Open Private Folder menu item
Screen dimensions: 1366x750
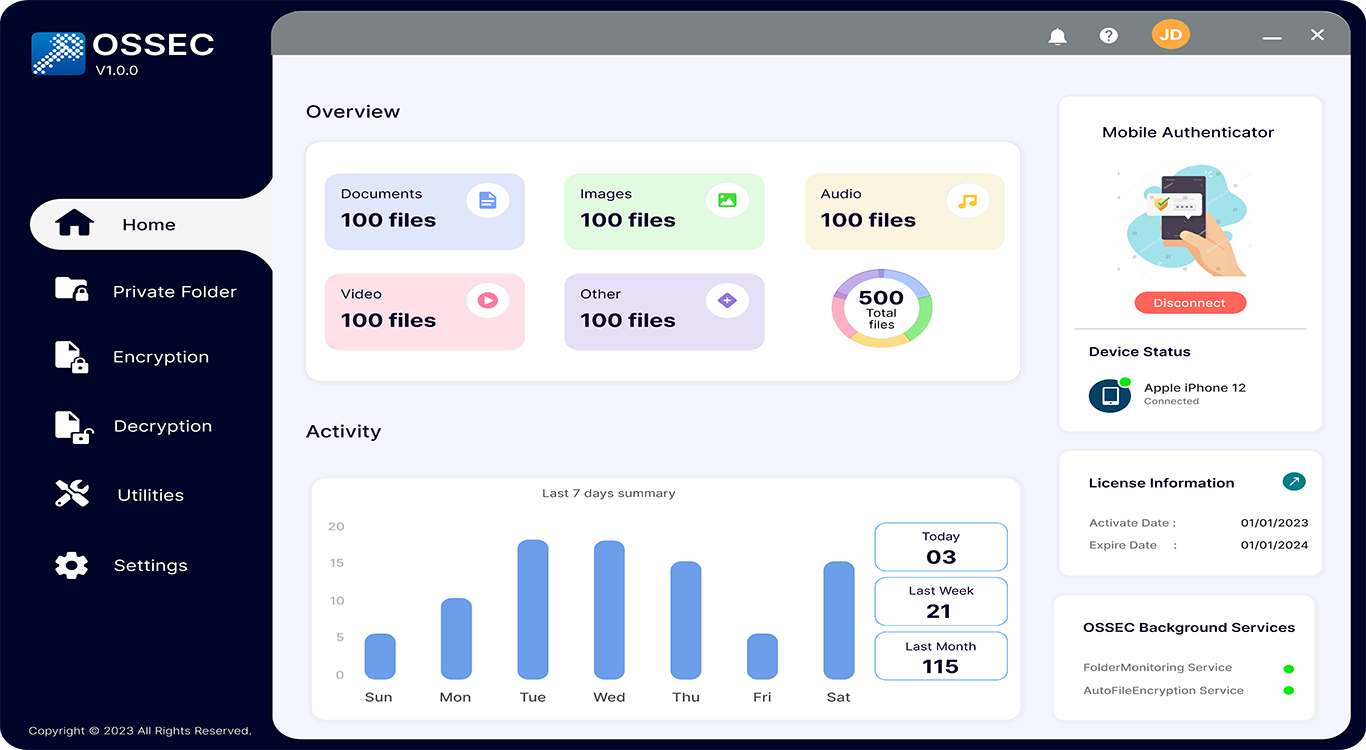(x=146, y=291)
